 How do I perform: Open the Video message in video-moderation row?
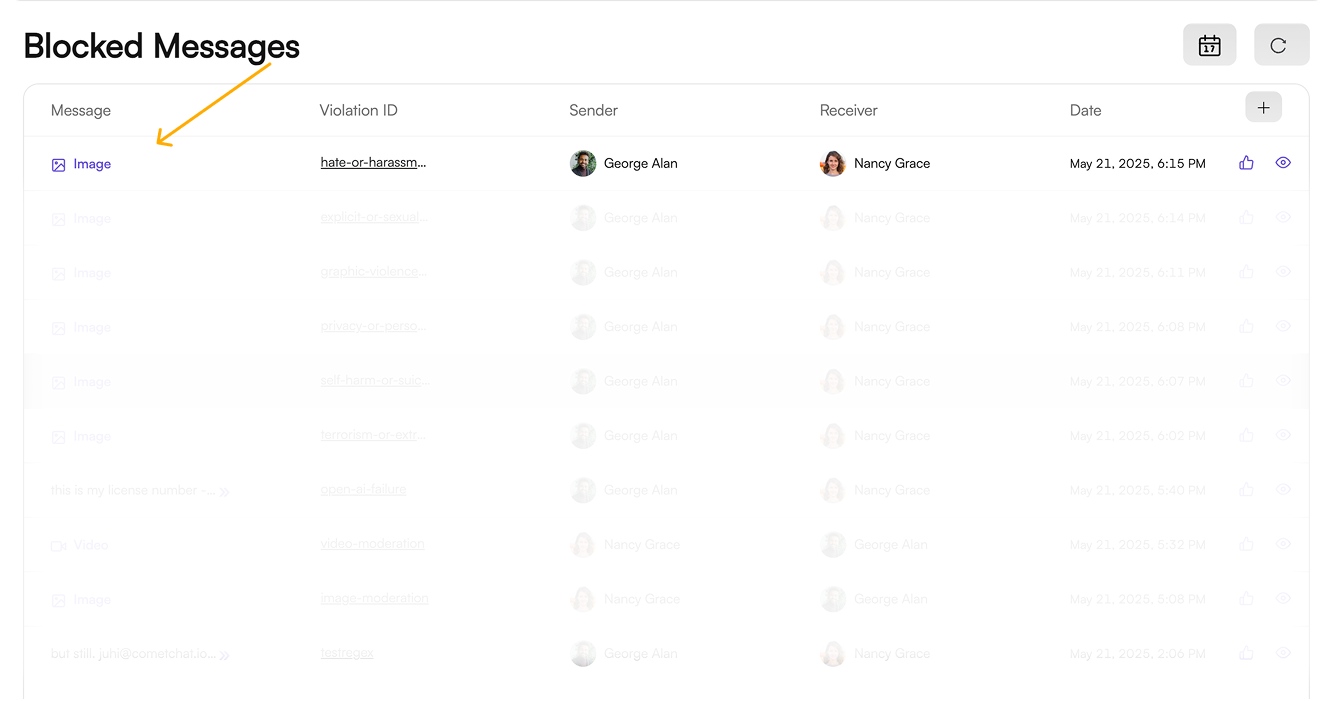click(x=80, y=545)
